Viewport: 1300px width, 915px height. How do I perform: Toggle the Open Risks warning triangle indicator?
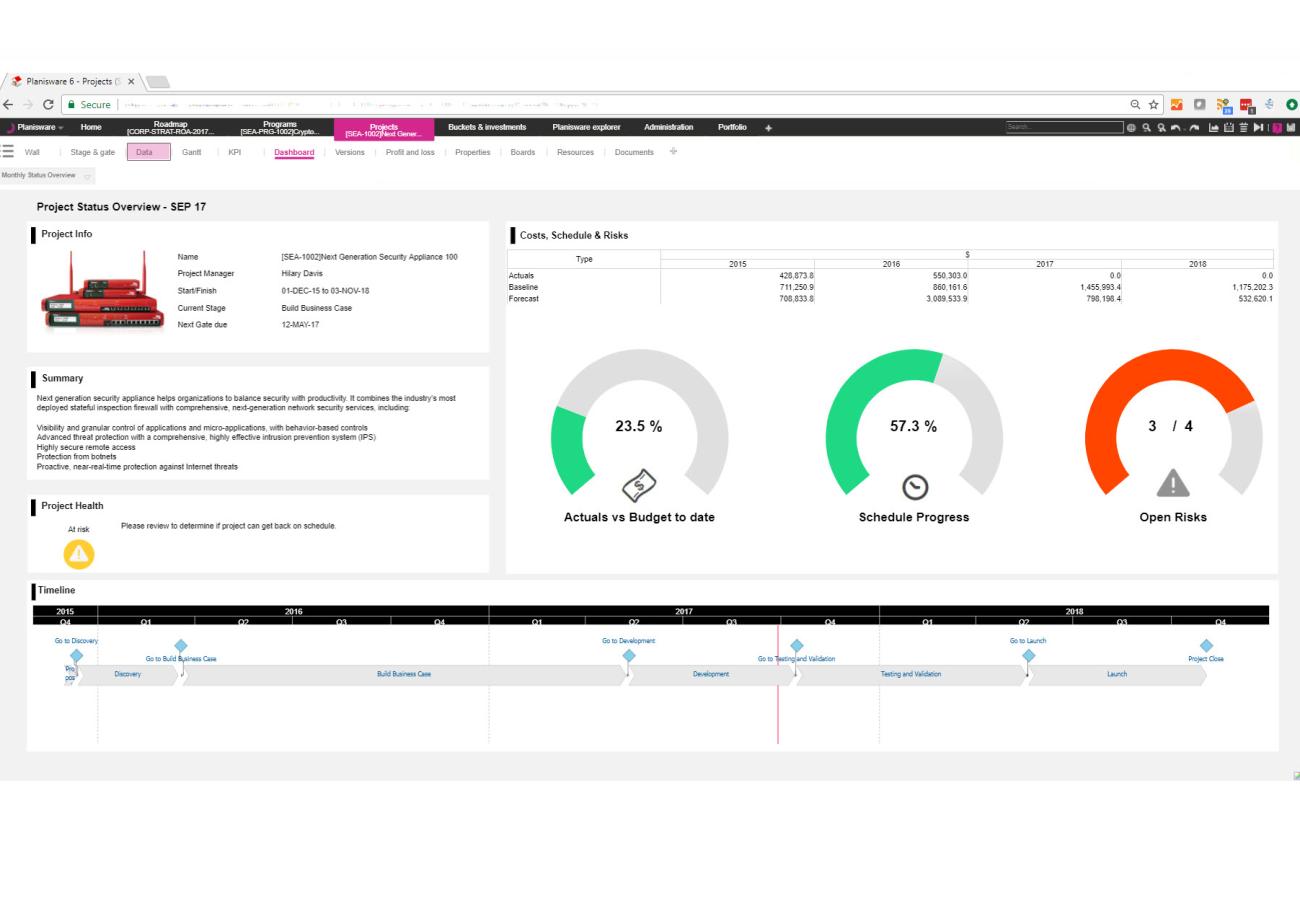[1172, 484]
